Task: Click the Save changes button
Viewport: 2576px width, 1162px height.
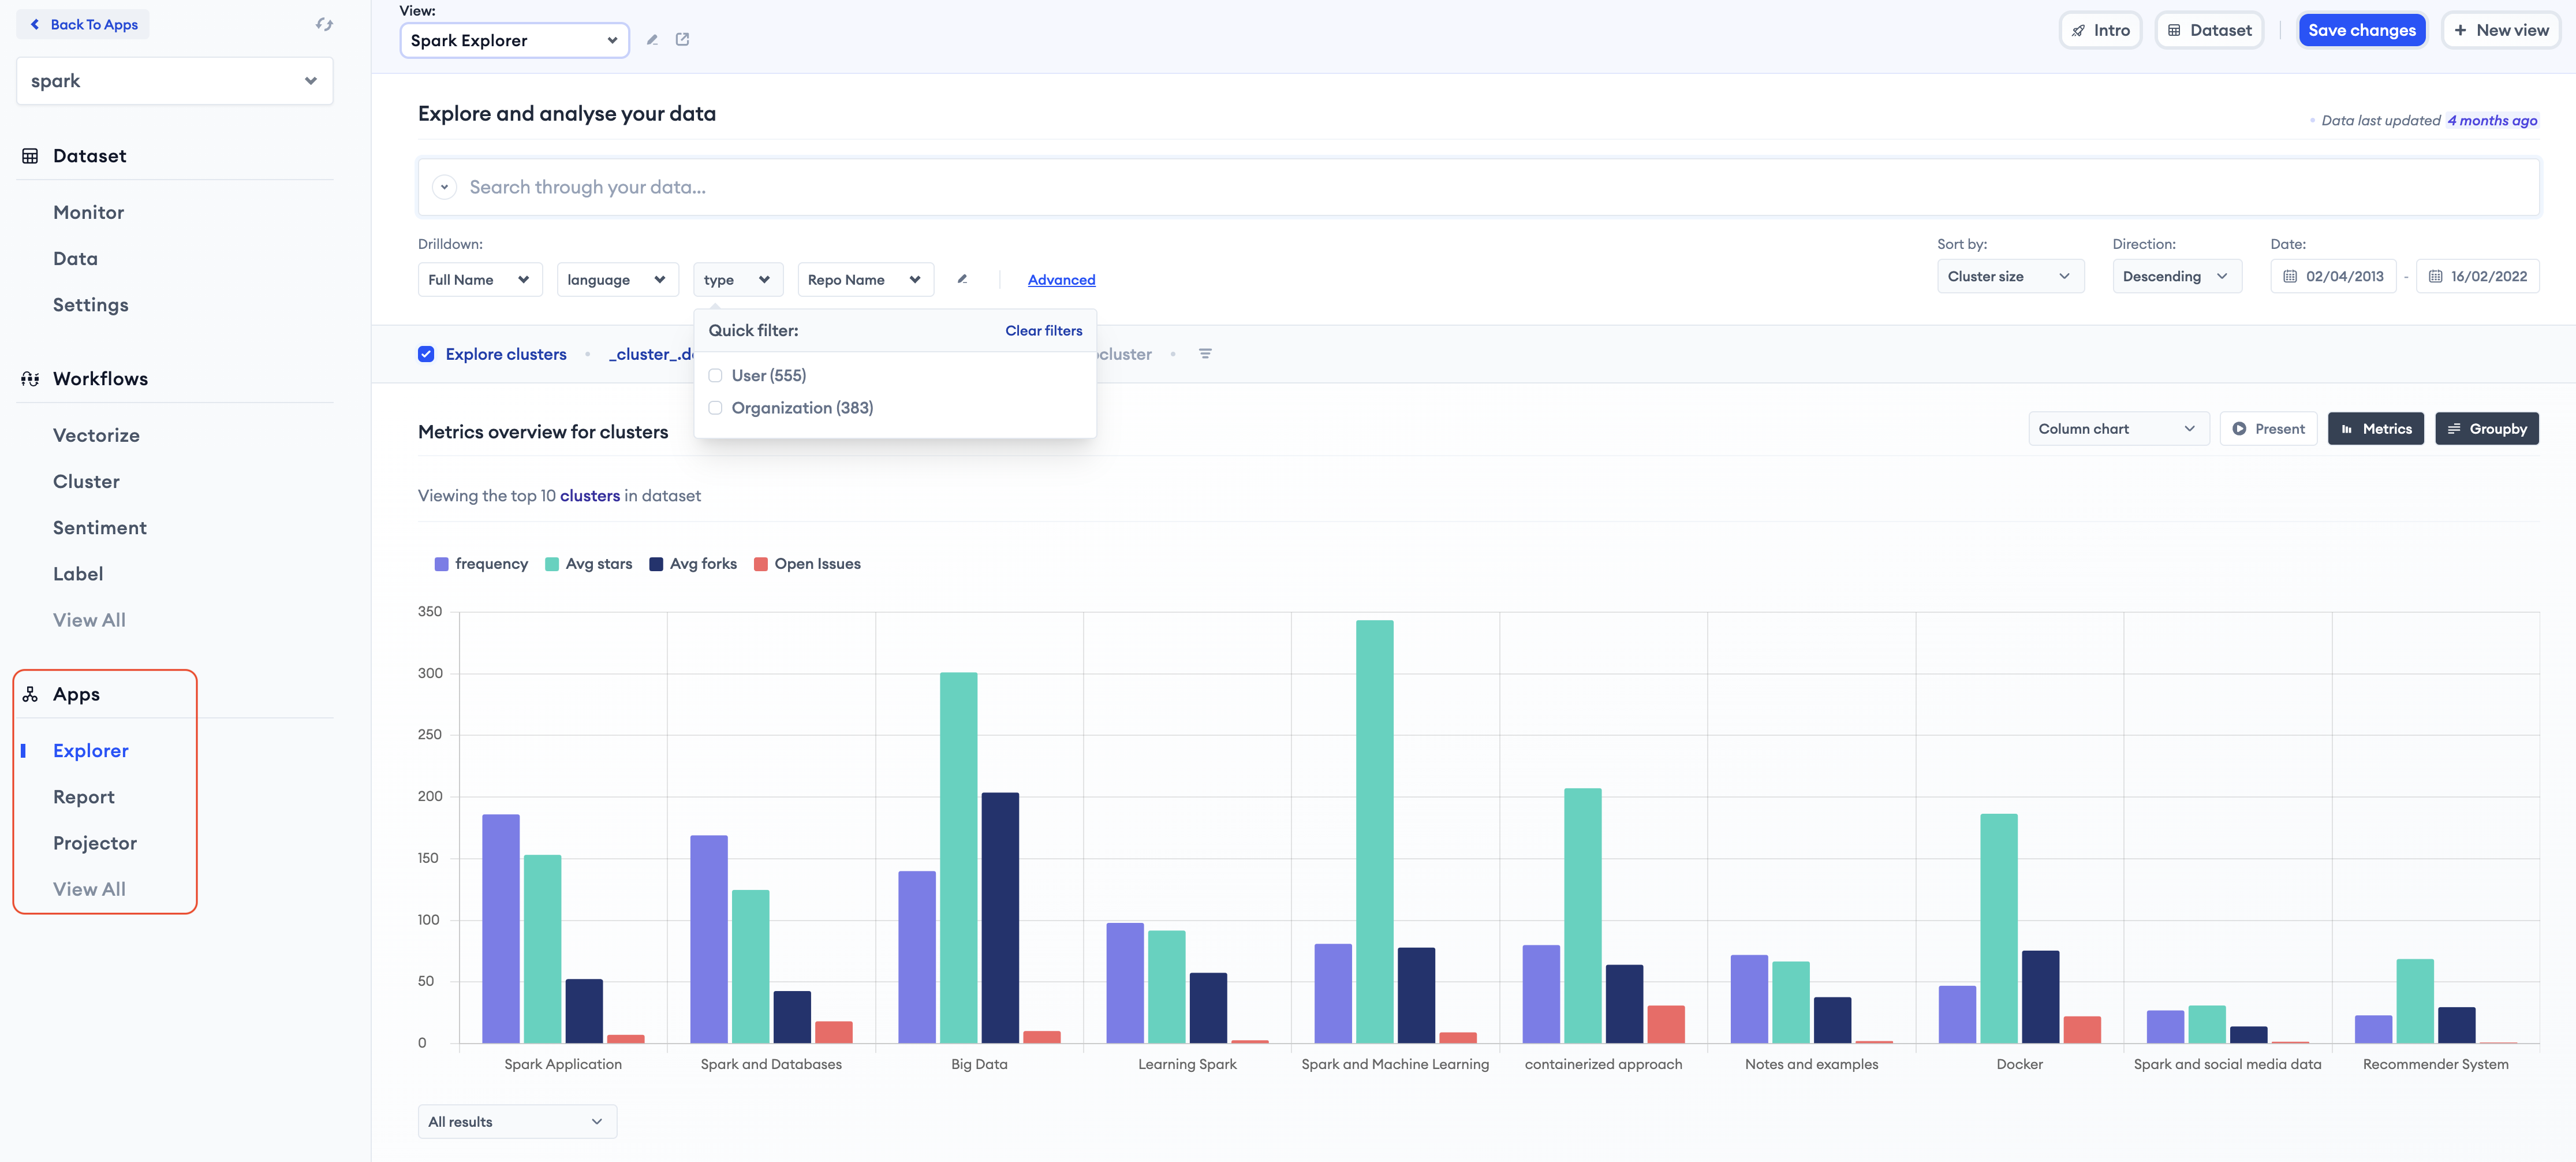Action: [2361, 30]
